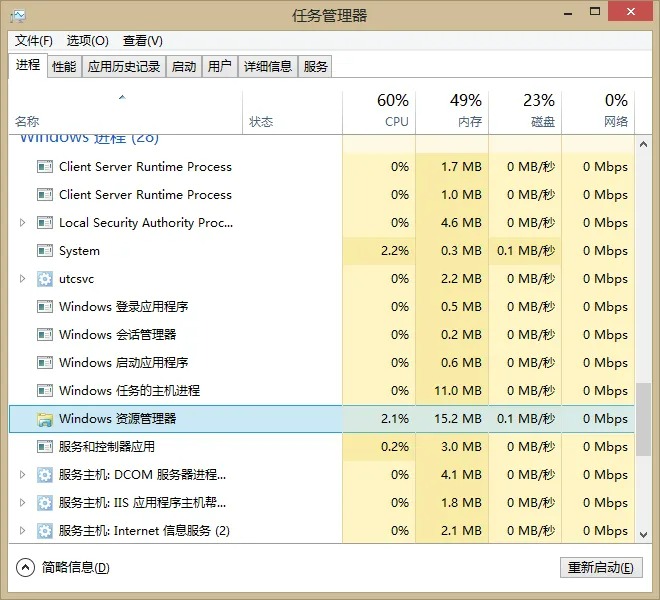660x600 pixels.
Task: Click the icon of the 1.0 MB Client Server Runtime Process
Action: pyautogui.click(x=45, y=195)
